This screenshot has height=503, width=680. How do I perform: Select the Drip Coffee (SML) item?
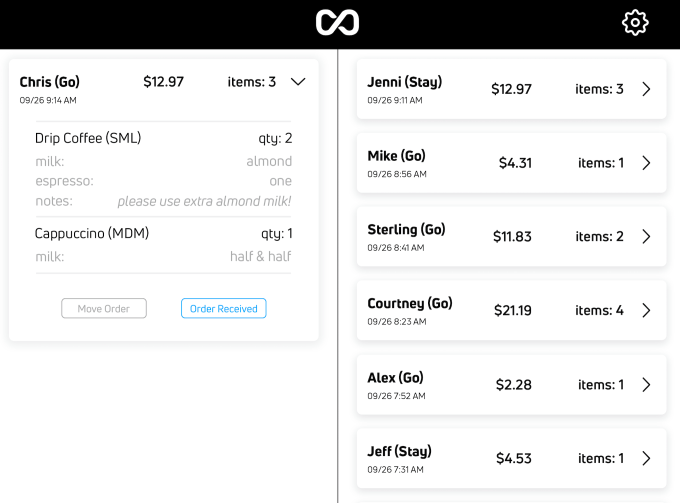point(88,138)
